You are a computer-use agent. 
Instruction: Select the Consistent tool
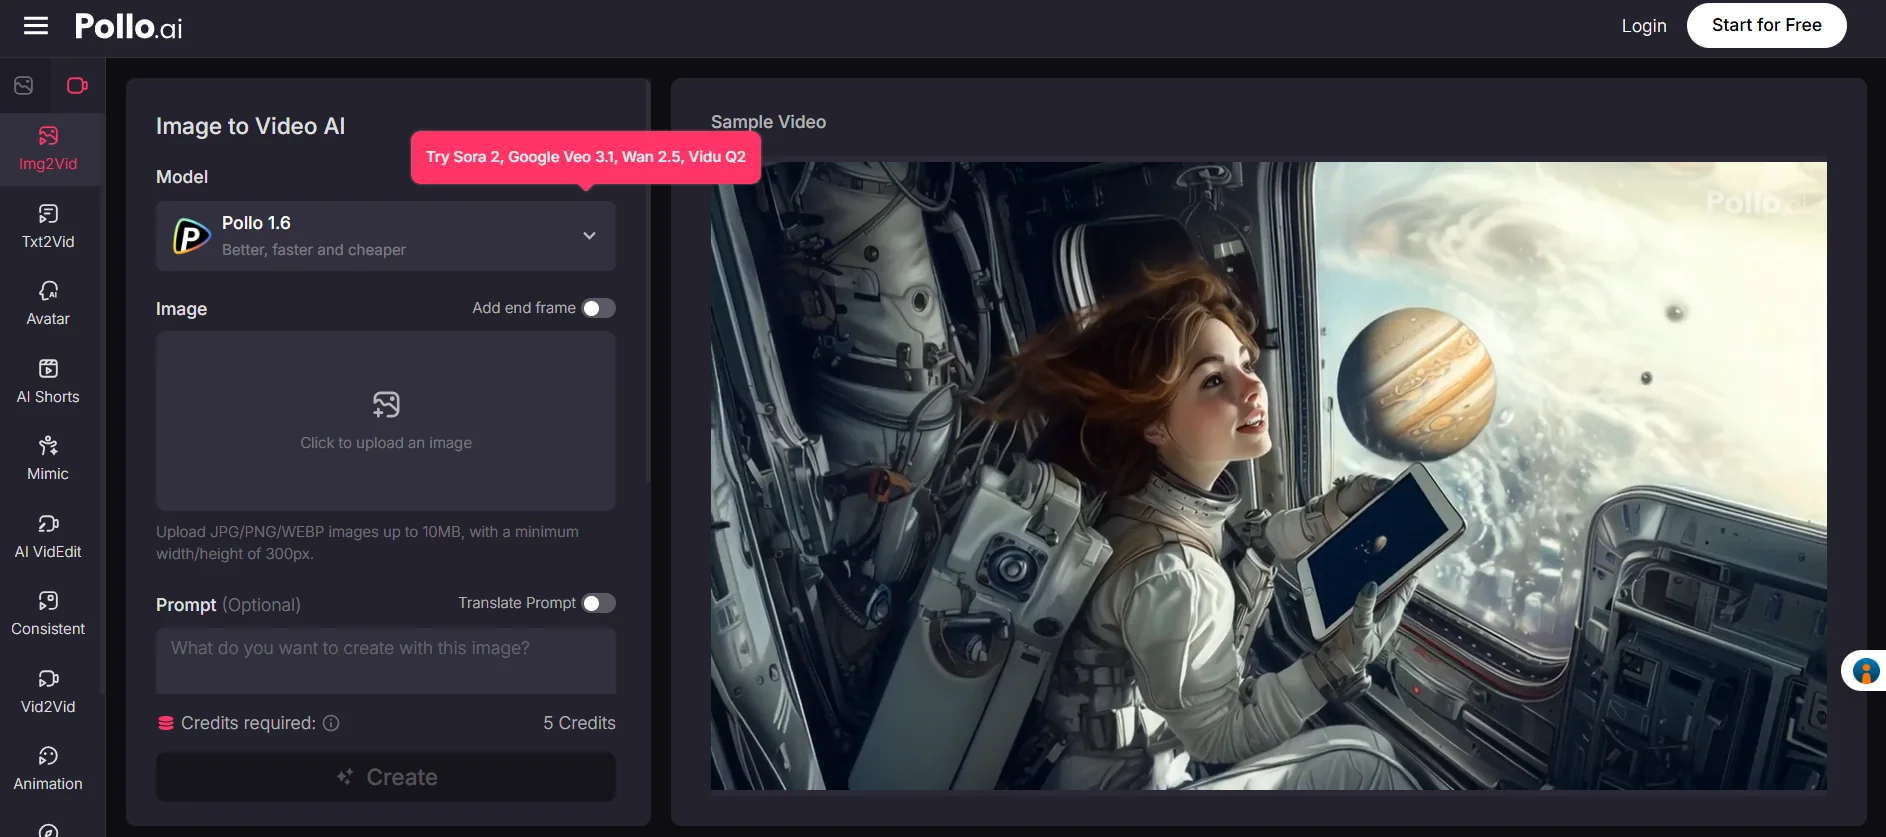tap(48, 613)
